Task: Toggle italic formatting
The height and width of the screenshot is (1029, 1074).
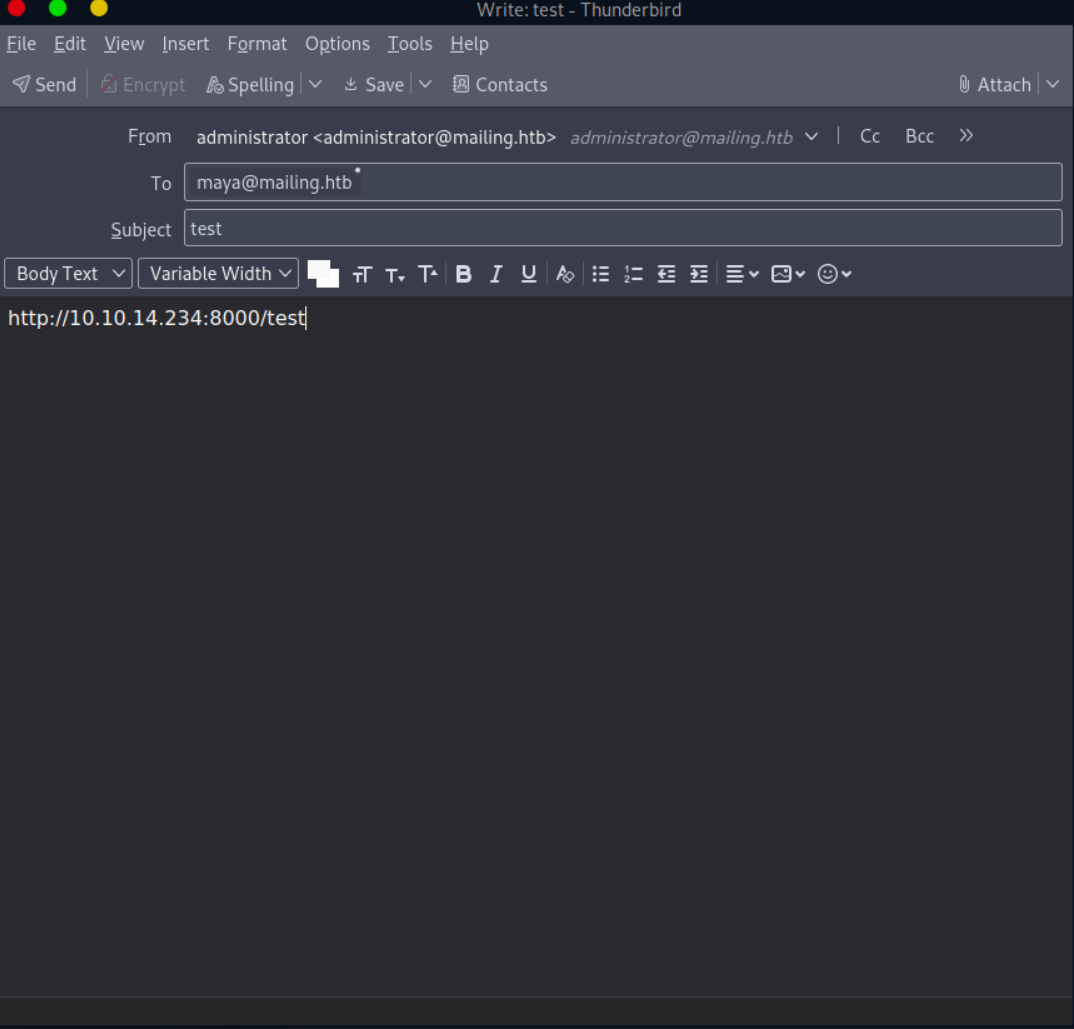Action: point(496,274)
